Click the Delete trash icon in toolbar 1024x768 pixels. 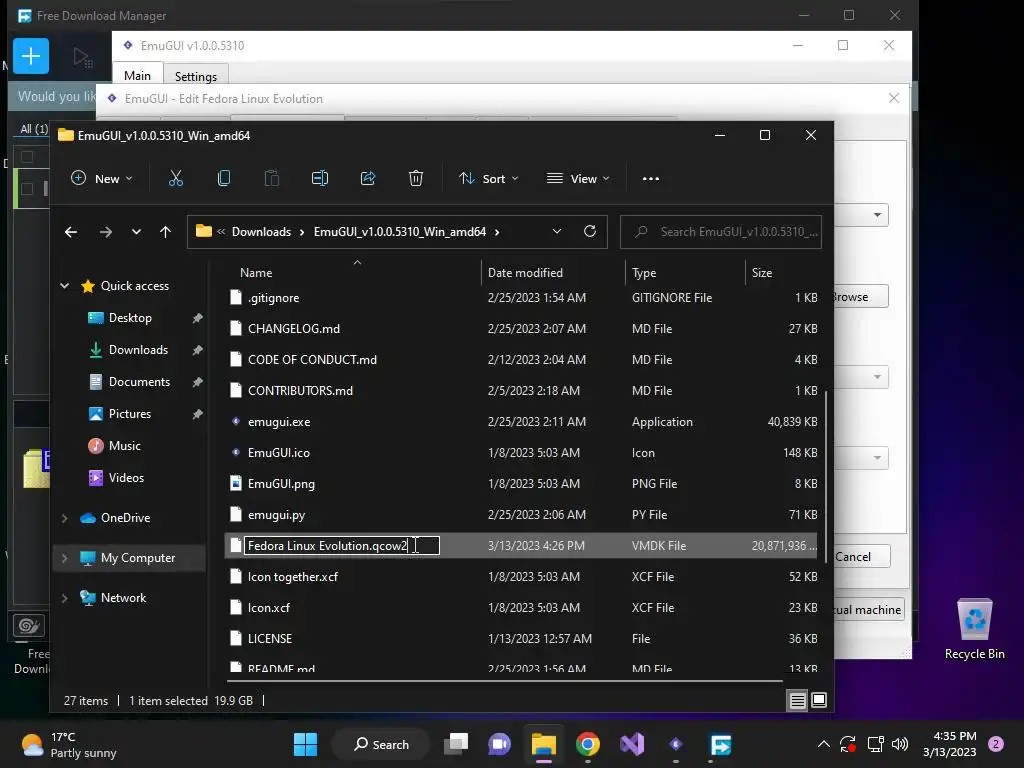point(416,178)
